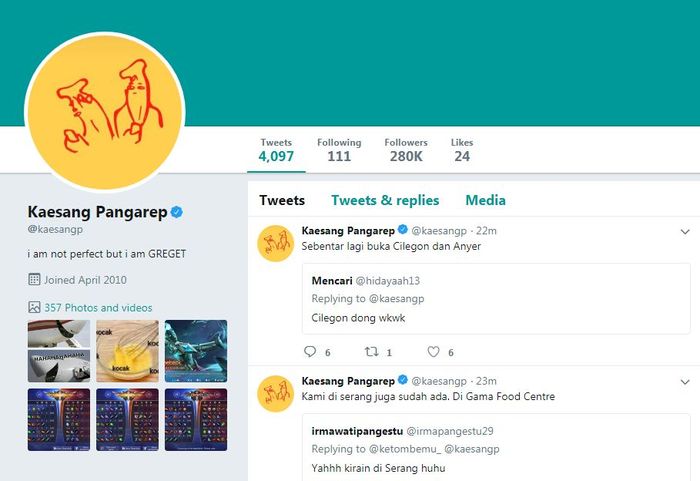The width and height of the screenshot is (700, 481).
Task: Click the reply icon on Cilegon tweet
Action: [310, 351]
